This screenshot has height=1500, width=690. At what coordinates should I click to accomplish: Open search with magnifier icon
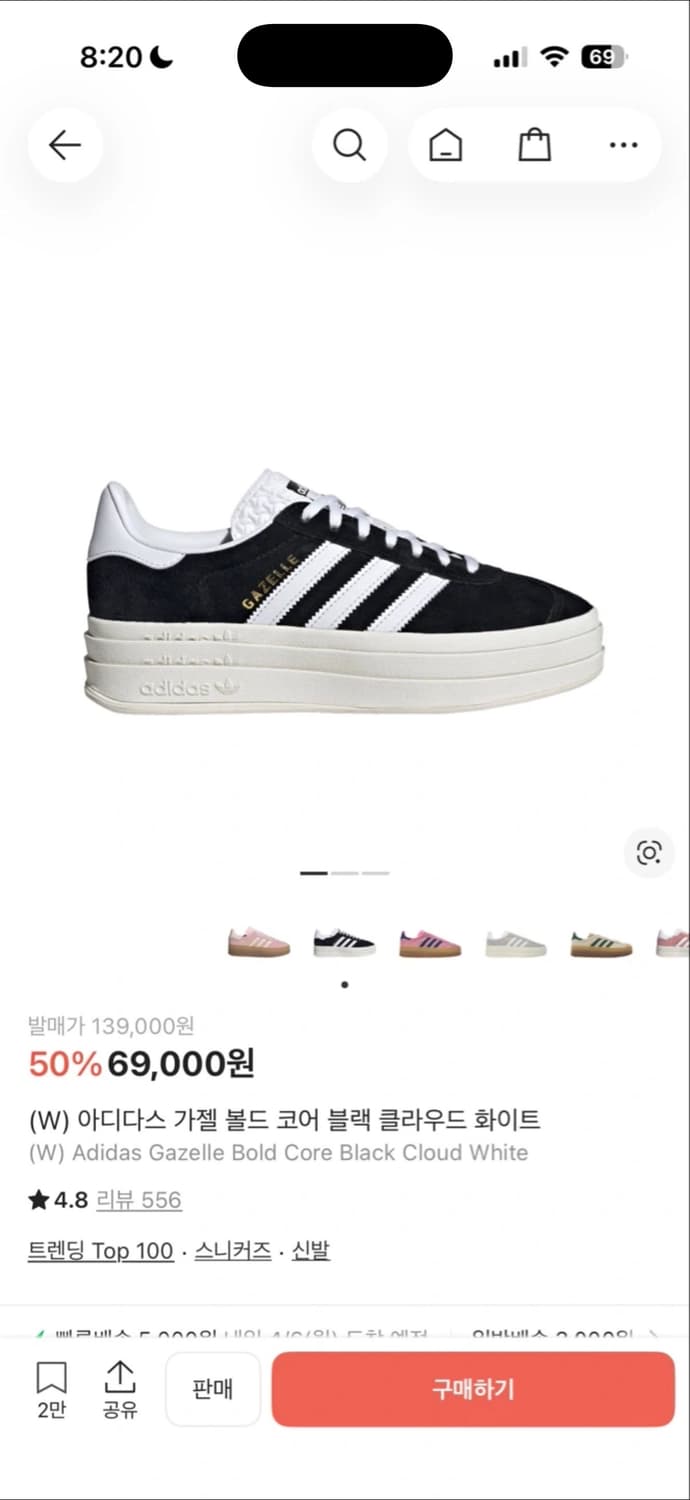point(349,146)
